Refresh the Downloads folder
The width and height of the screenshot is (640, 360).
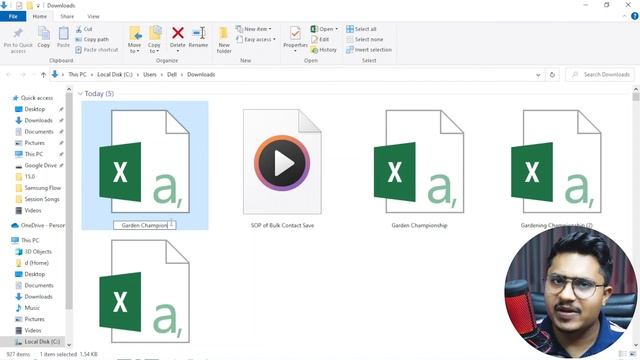(552, 75)
